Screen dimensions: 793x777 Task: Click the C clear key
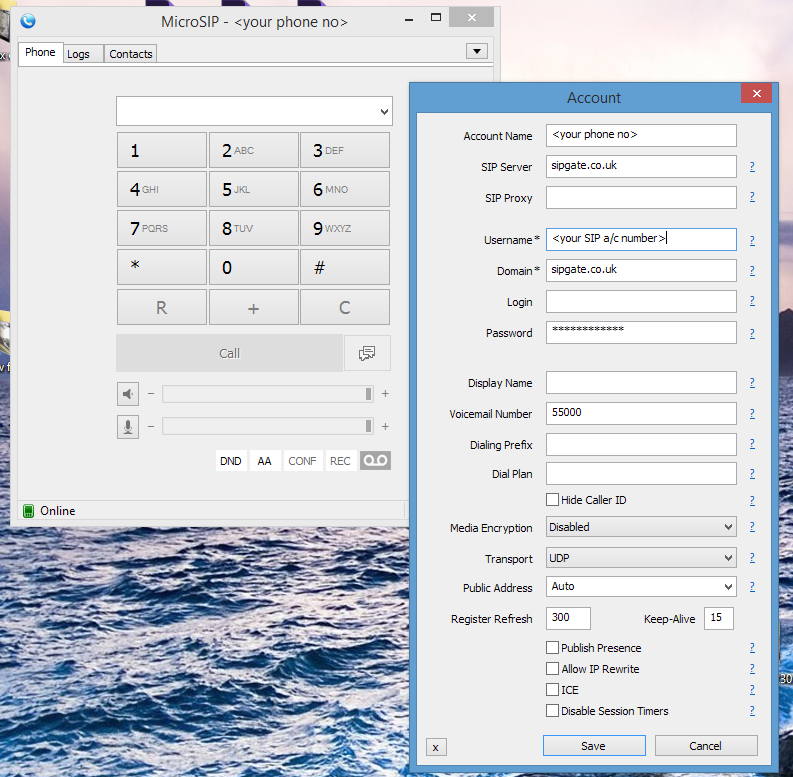click(345, 307)
